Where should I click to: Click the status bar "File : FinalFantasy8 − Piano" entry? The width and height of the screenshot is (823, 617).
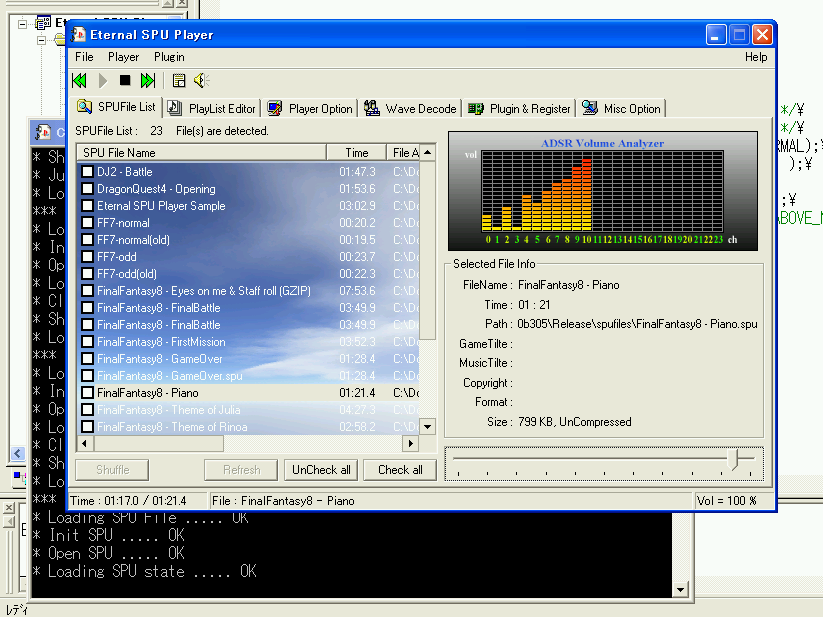[283, 501]
